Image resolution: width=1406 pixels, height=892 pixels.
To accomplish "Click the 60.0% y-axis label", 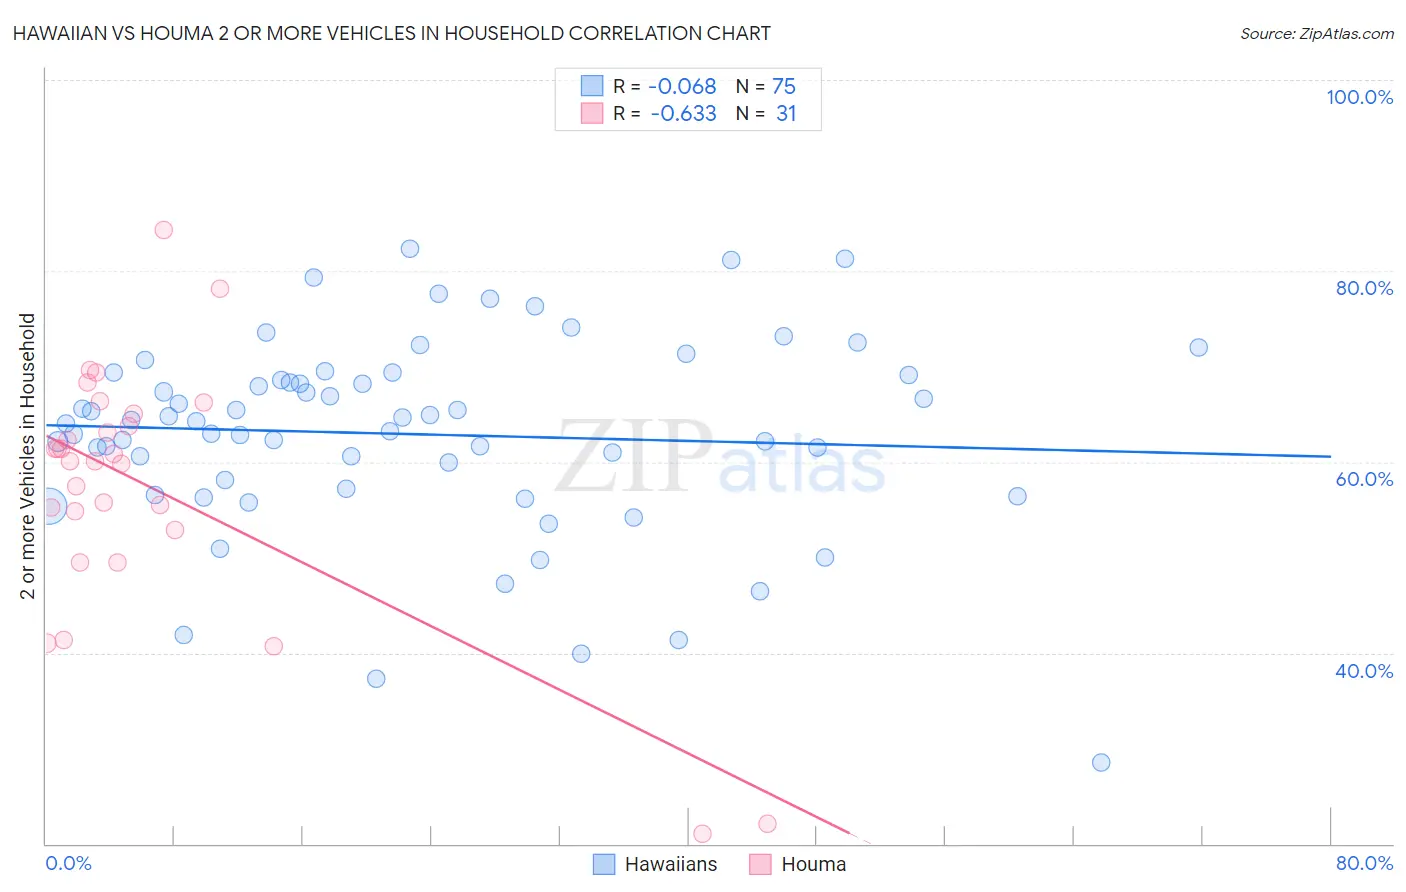I will tap(1364, 479).
